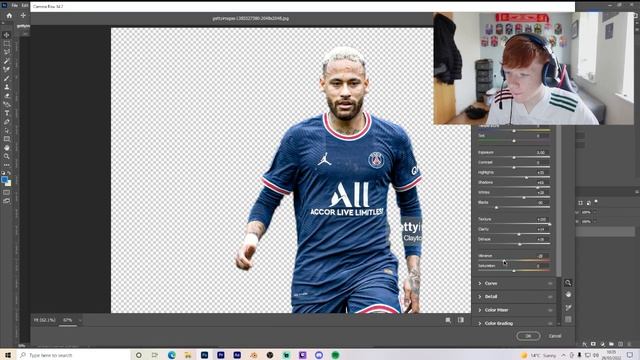640x360 pixels.
Task: Select the Type tool
Action: click(7, 113)
